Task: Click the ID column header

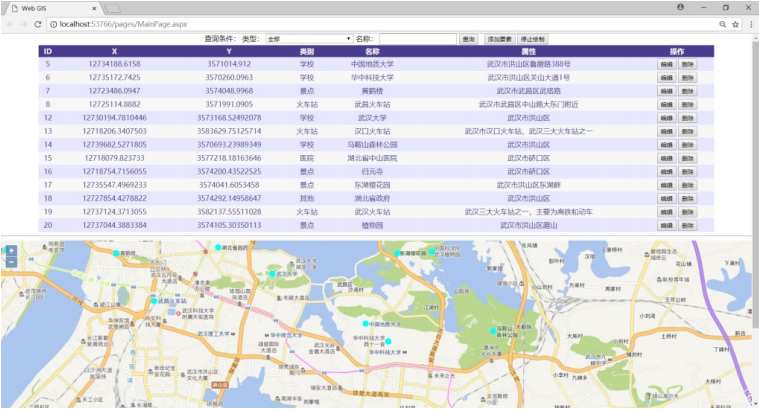Action: coord(47,51)
